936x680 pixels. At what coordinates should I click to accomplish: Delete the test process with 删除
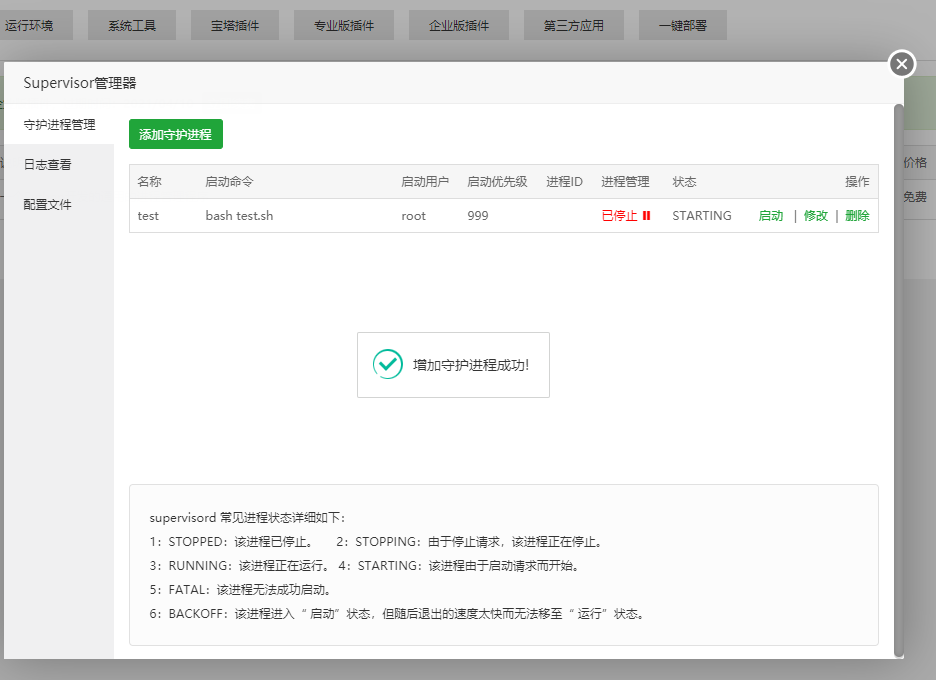tap(857, 216)
